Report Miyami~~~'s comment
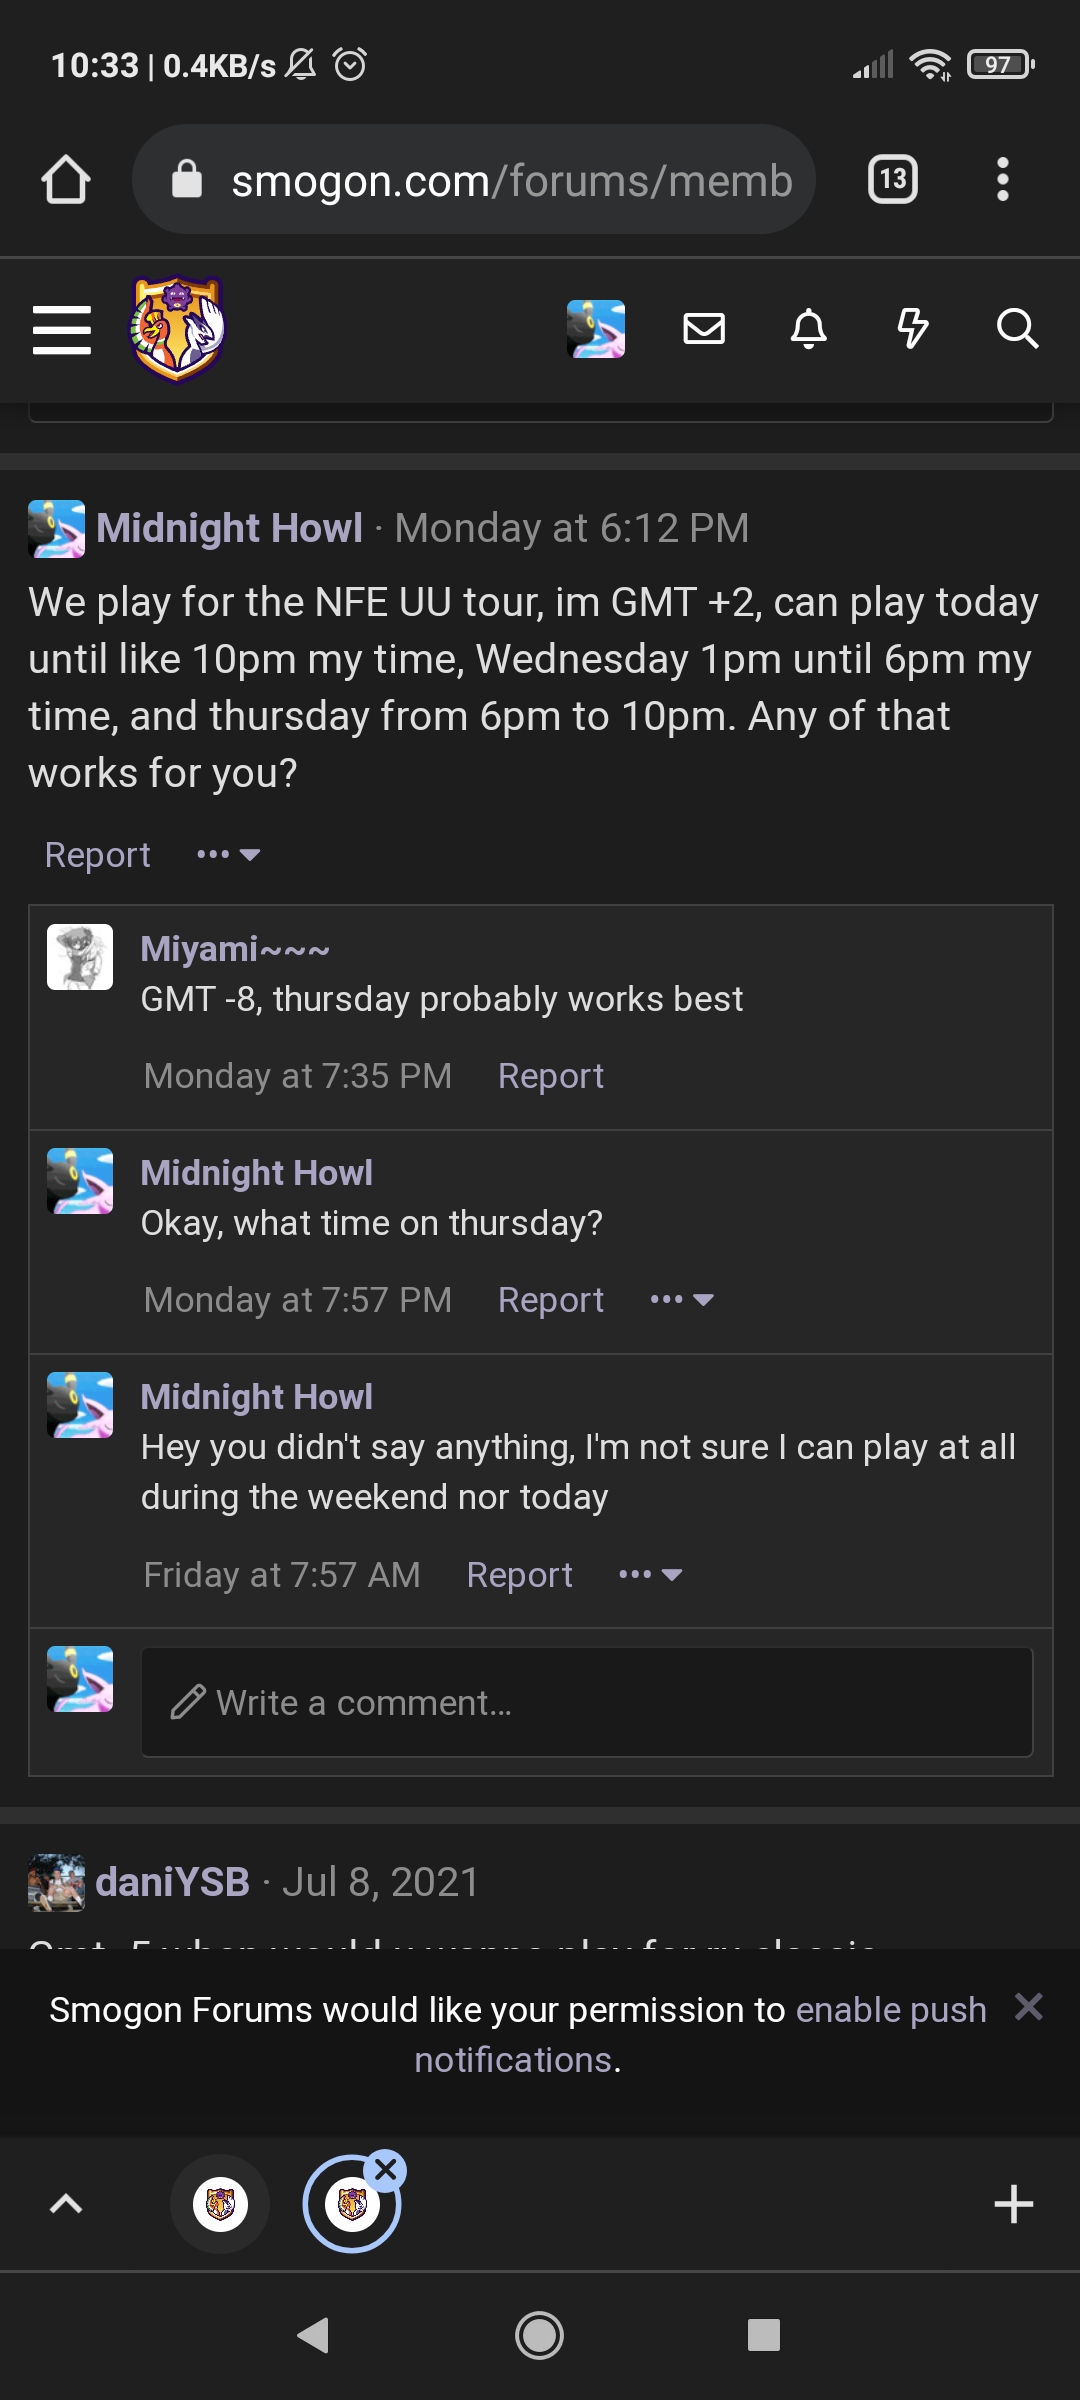 pos(551,1076)
